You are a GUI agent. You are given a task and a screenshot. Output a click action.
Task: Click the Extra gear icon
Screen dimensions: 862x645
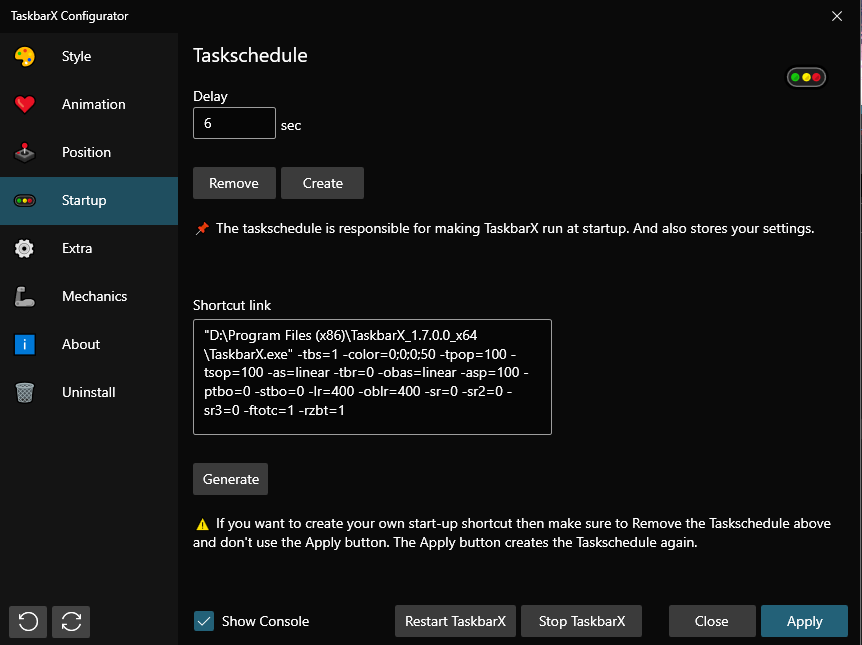24,249
